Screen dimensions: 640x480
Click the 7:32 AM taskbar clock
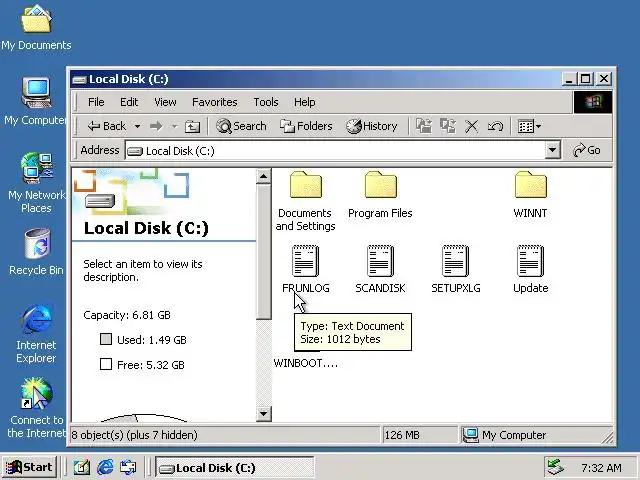click(601, 468)
